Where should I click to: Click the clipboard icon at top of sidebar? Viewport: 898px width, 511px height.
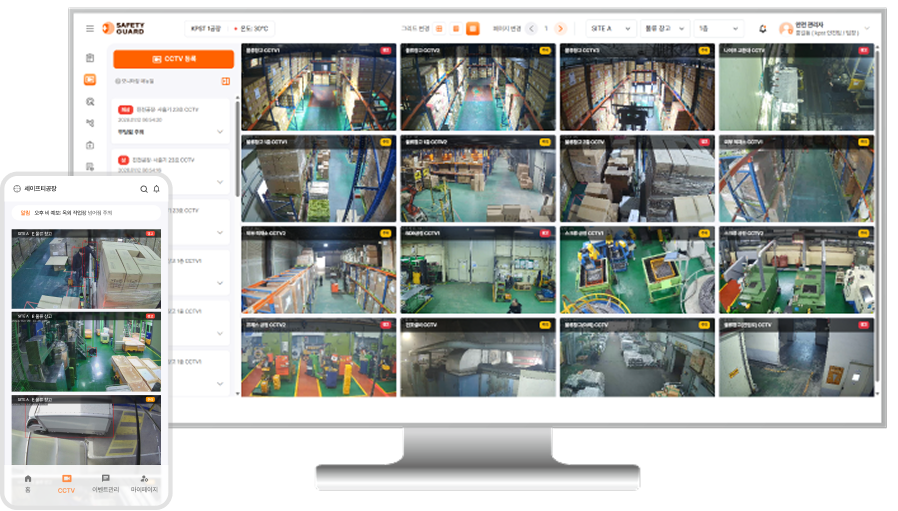click(x=90, y=58)
